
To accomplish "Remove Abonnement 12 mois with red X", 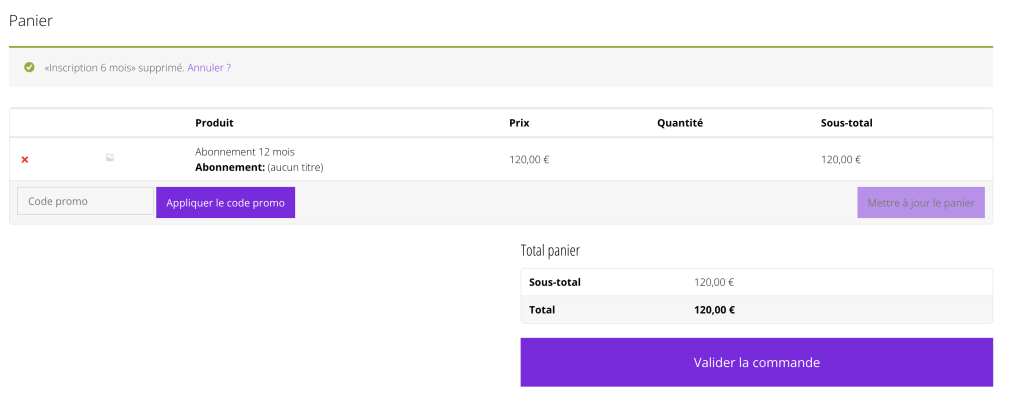I will click(x=25, y=159).
